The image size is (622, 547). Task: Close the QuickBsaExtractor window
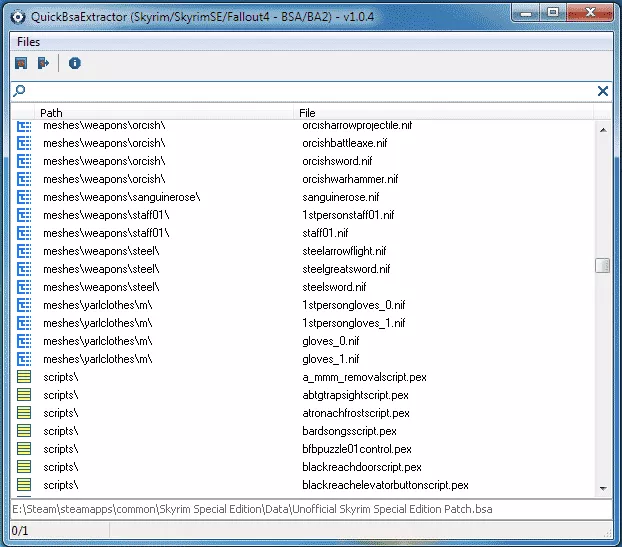pyautogui.click(x=590, y=13)
